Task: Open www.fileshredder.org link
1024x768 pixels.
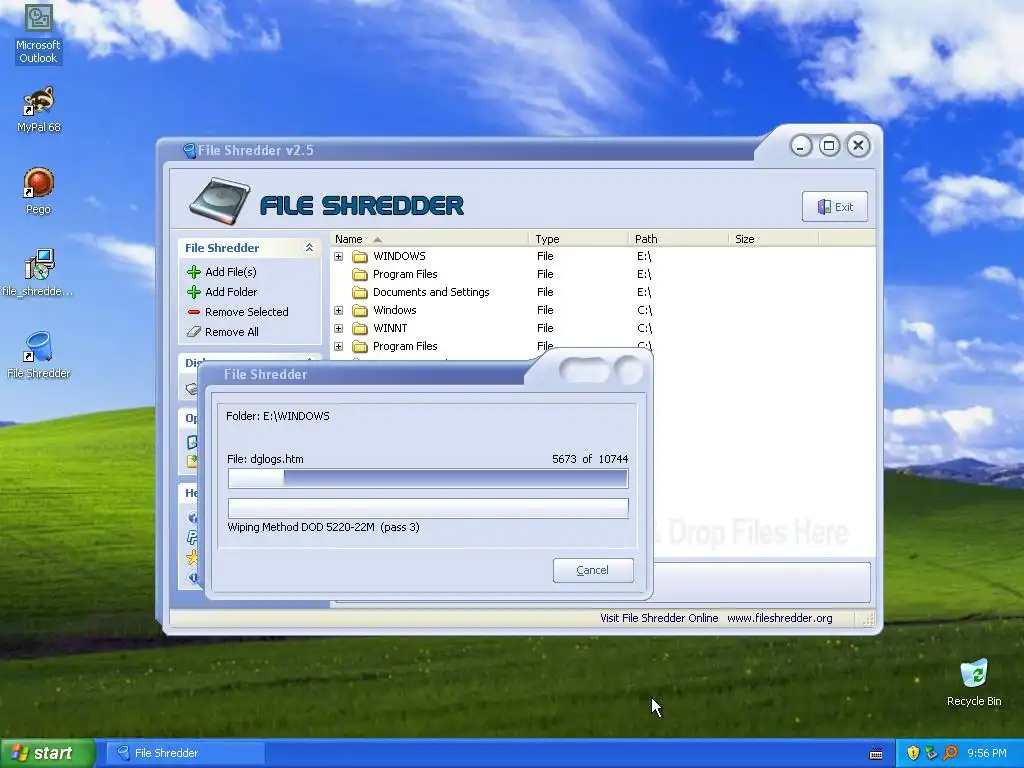Action: pos(780,618)
